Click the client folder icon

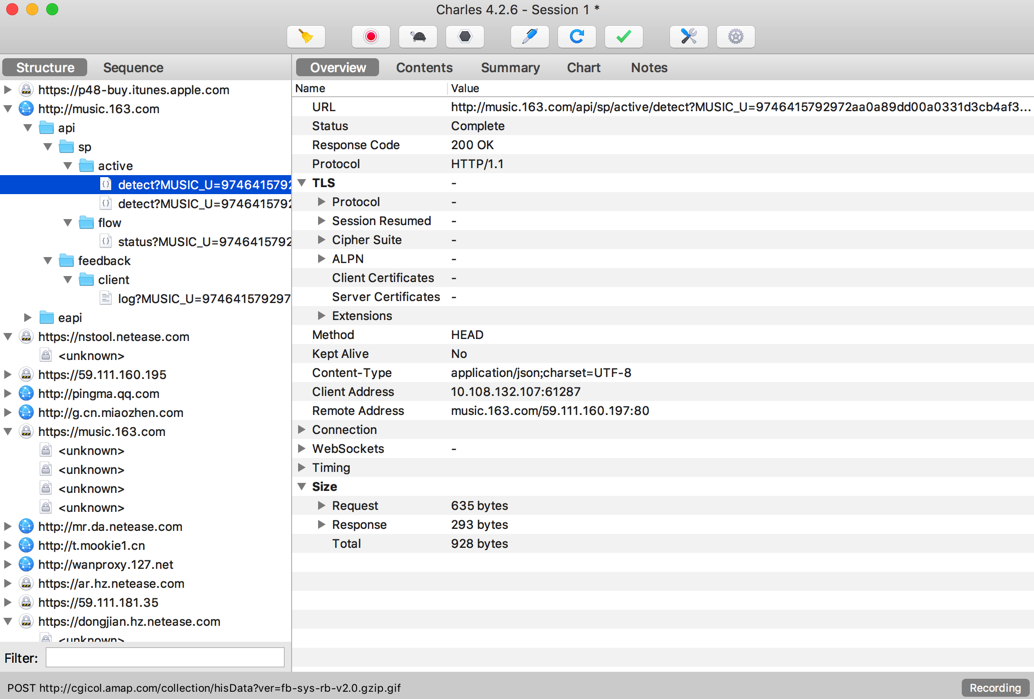(86, 280)
